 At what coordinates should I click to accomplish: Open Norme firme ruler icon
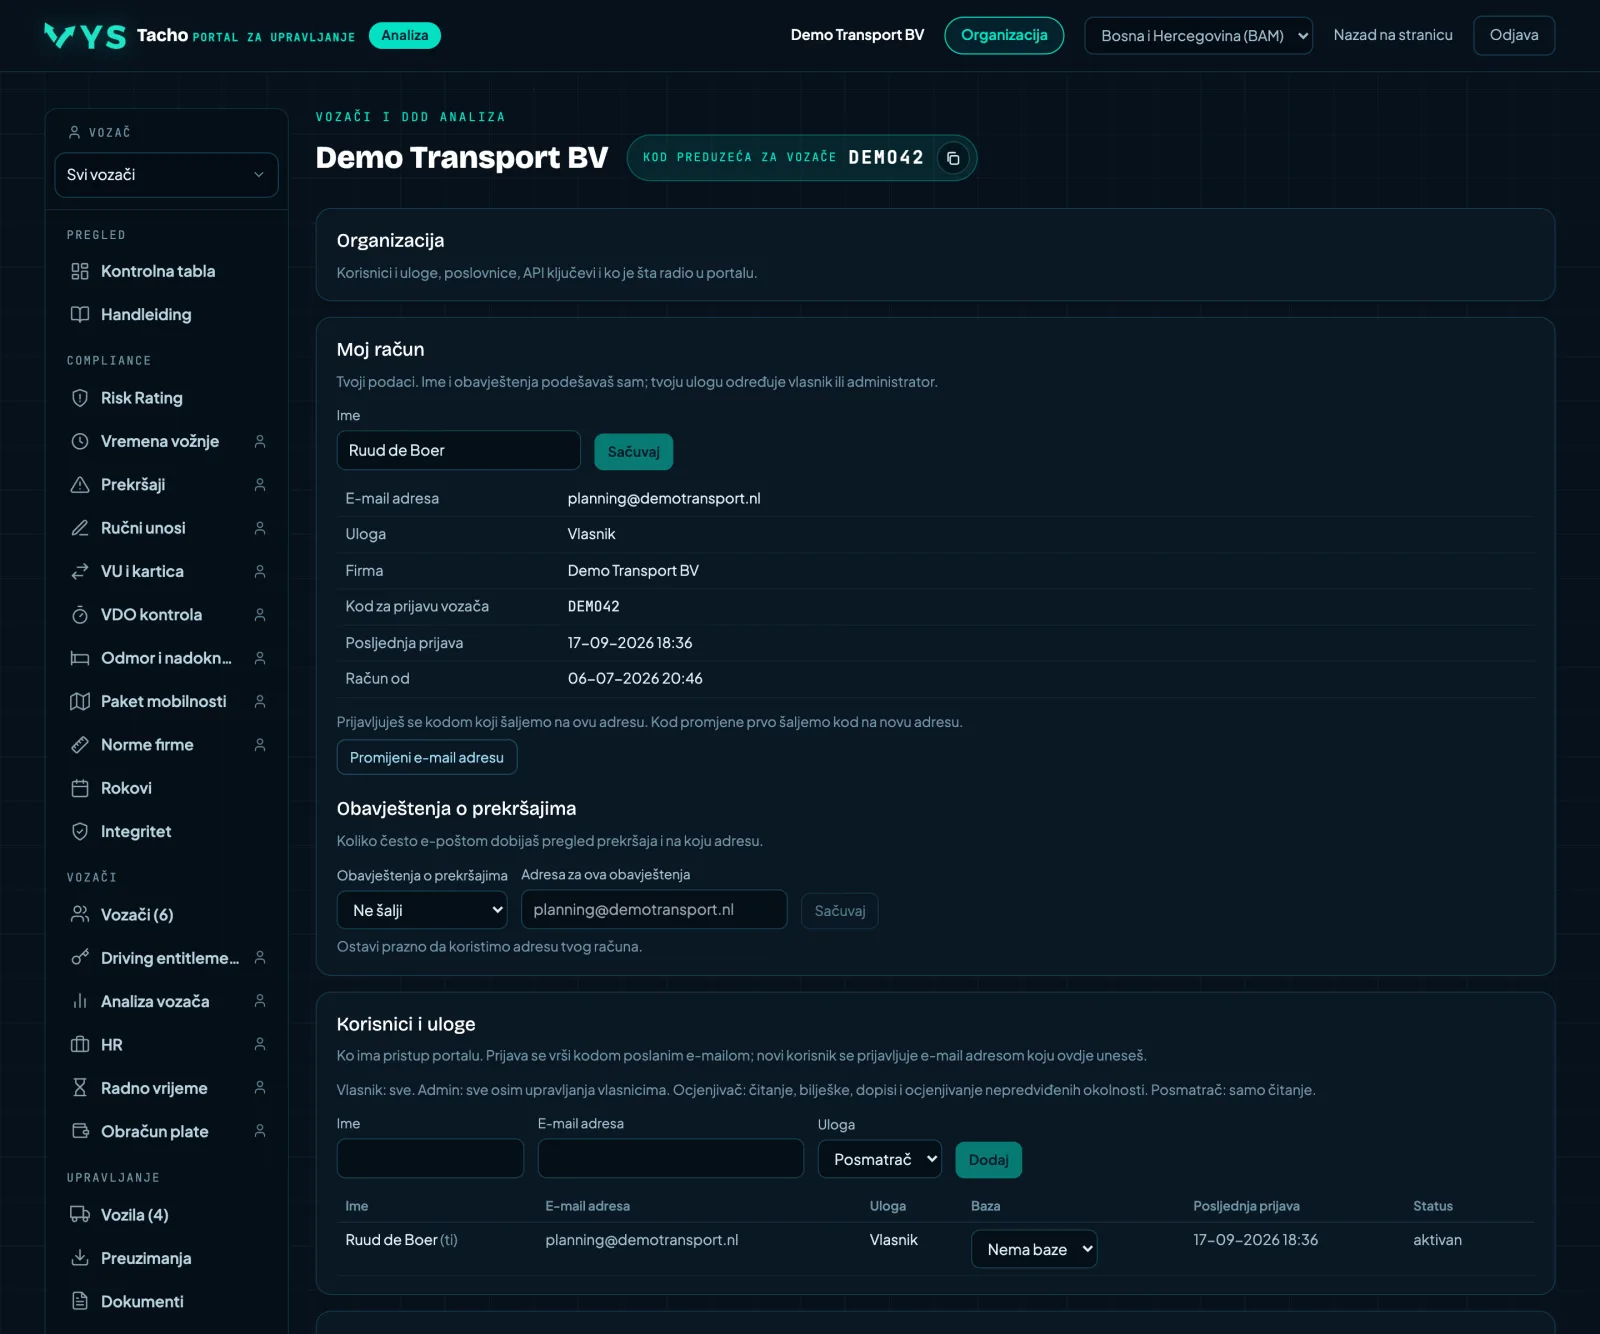80,745
